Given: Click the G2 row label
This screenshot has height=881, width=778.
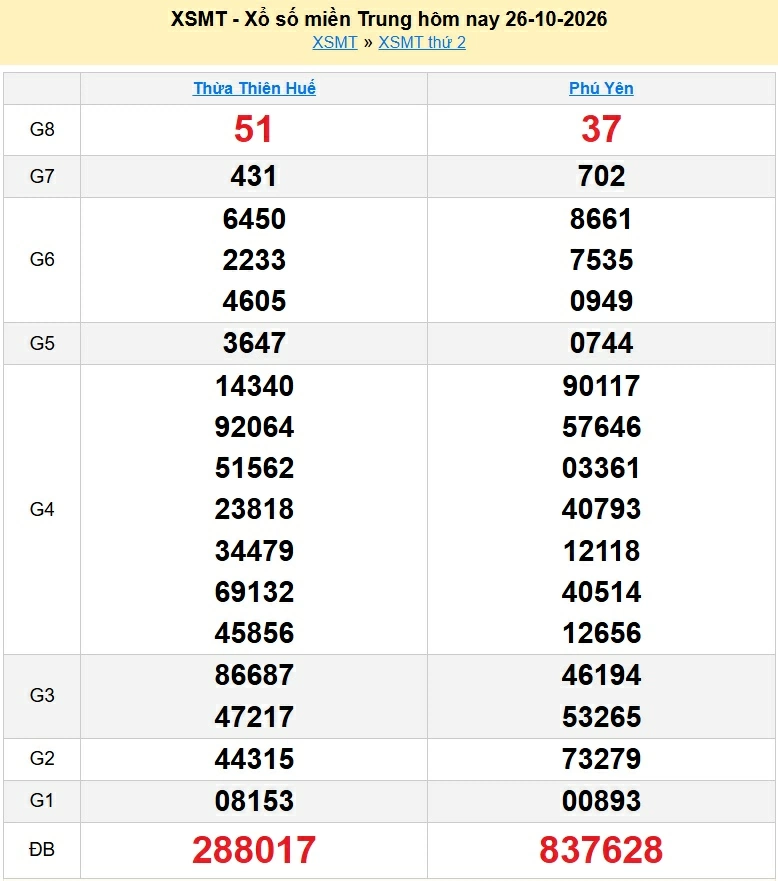Looking at the screenshot, I should click(42, 759).
